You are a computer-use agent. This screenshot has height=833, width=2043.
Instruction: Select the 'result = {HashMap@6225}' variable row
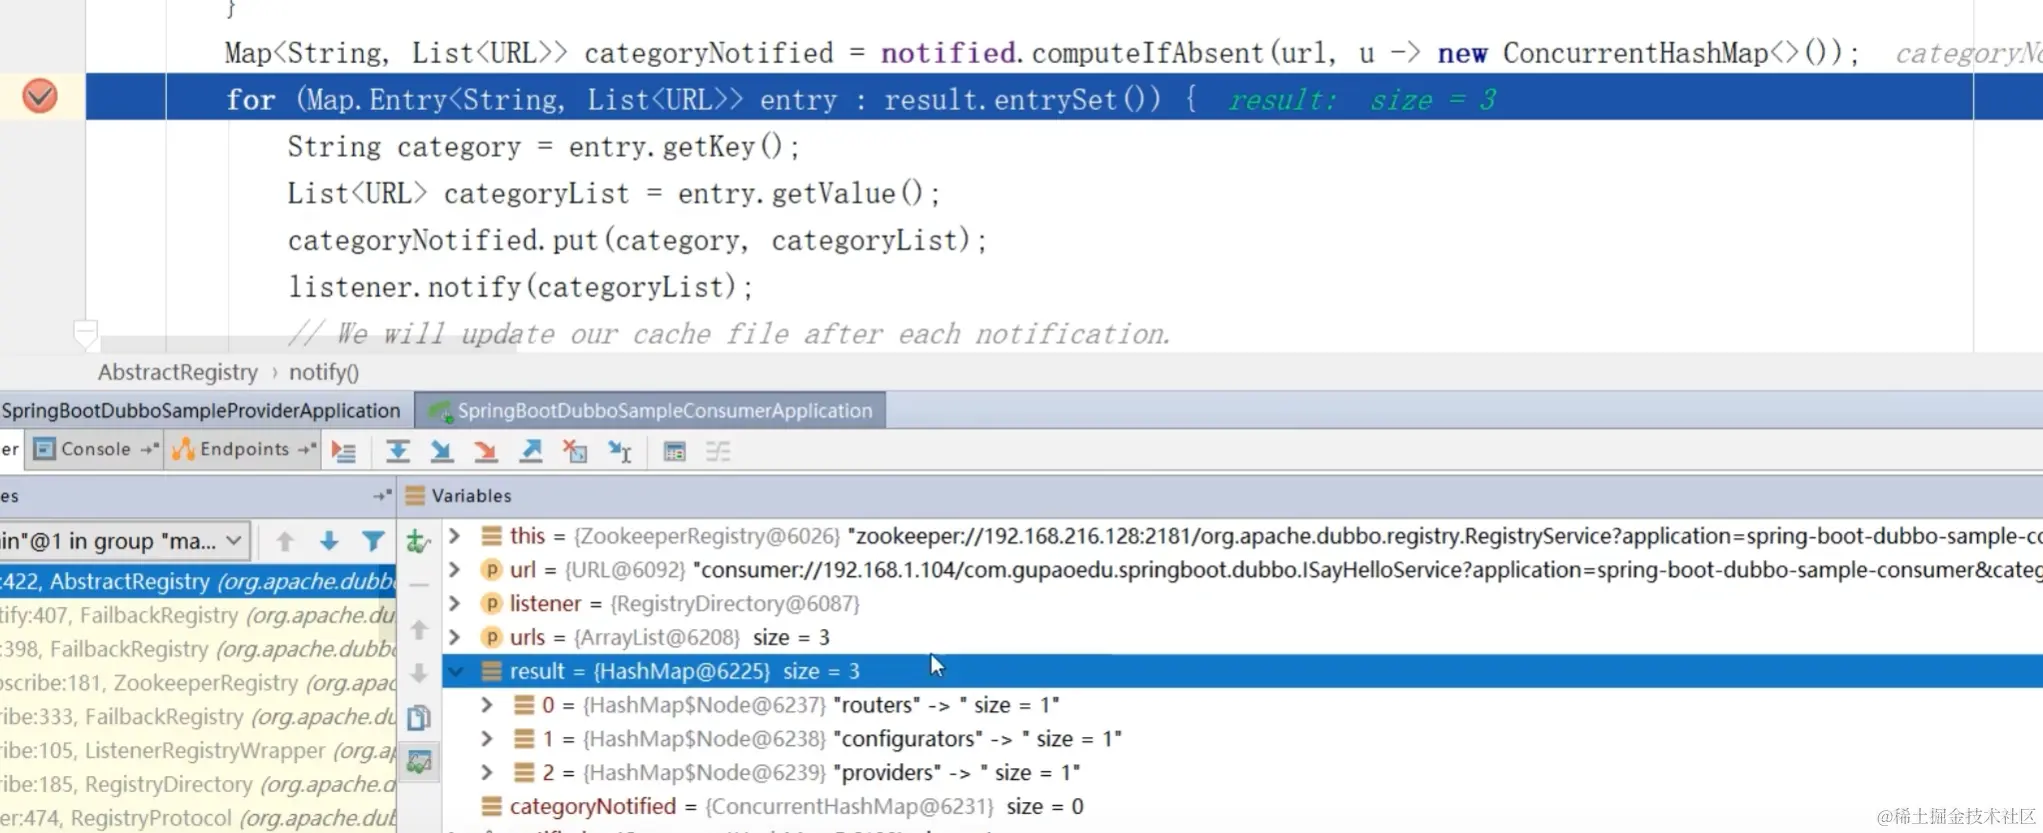1242,671
